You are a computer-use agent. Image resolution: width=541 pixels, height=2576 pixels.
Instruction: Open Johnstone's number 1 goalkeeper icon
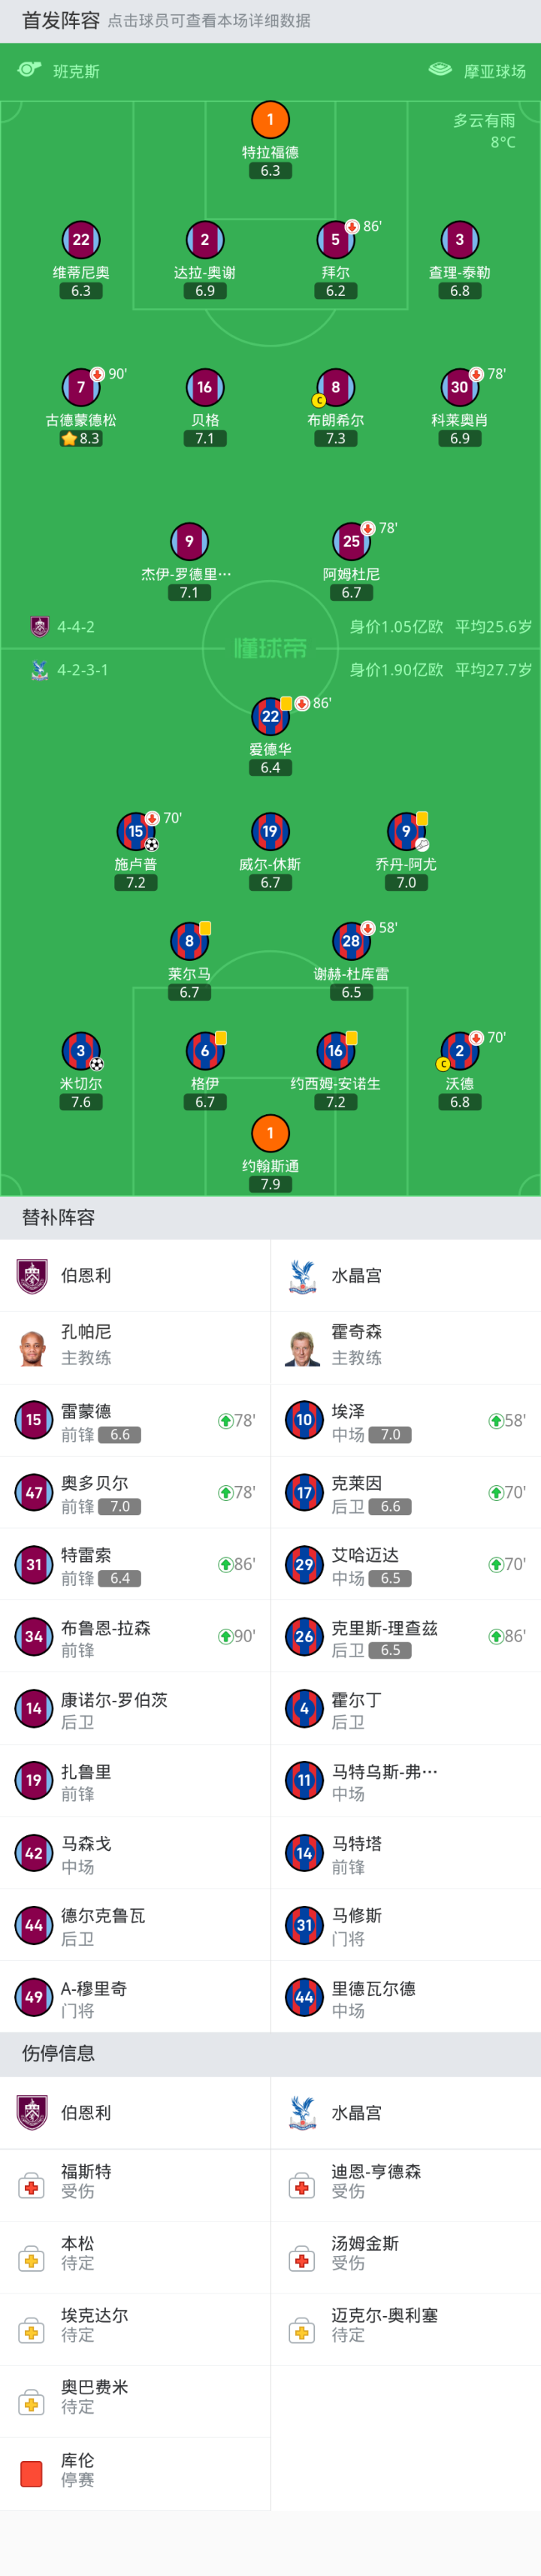coord(270,1133)
